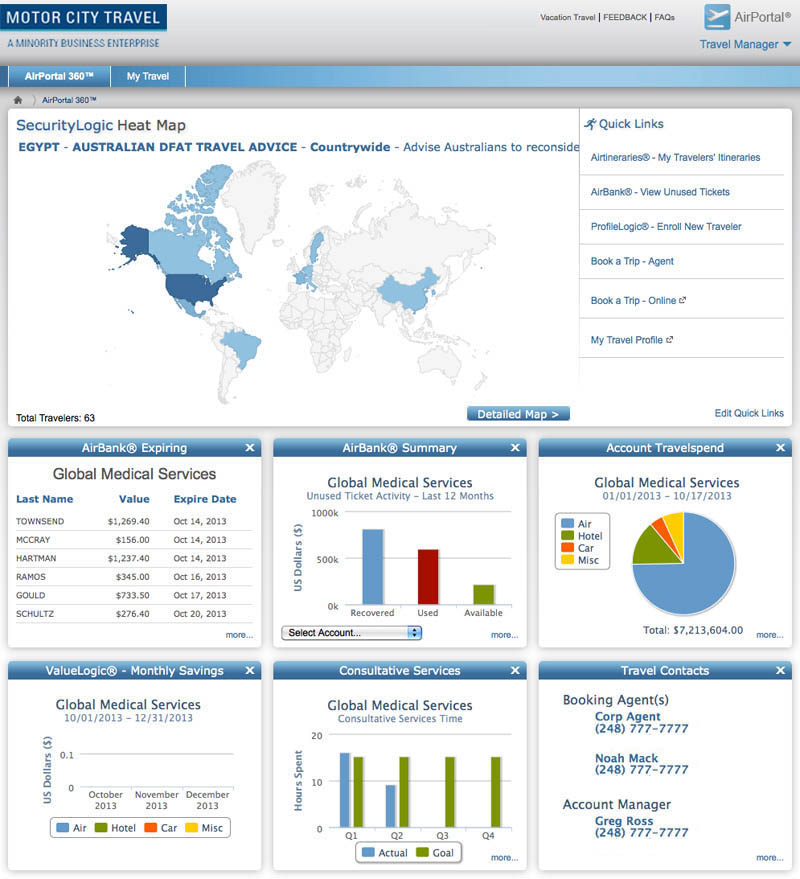The image size is (800, 879).
Task: Click the Hotel swatch in Travelspend legend
Action: tap(567, 535)
